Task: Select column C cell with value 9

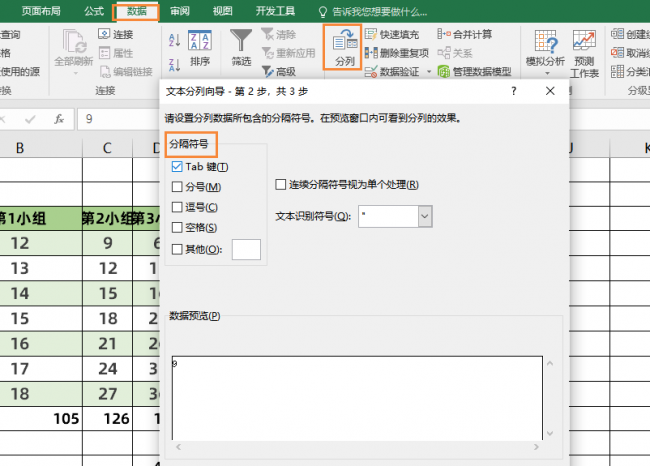Action: click(x=107, y=243)
